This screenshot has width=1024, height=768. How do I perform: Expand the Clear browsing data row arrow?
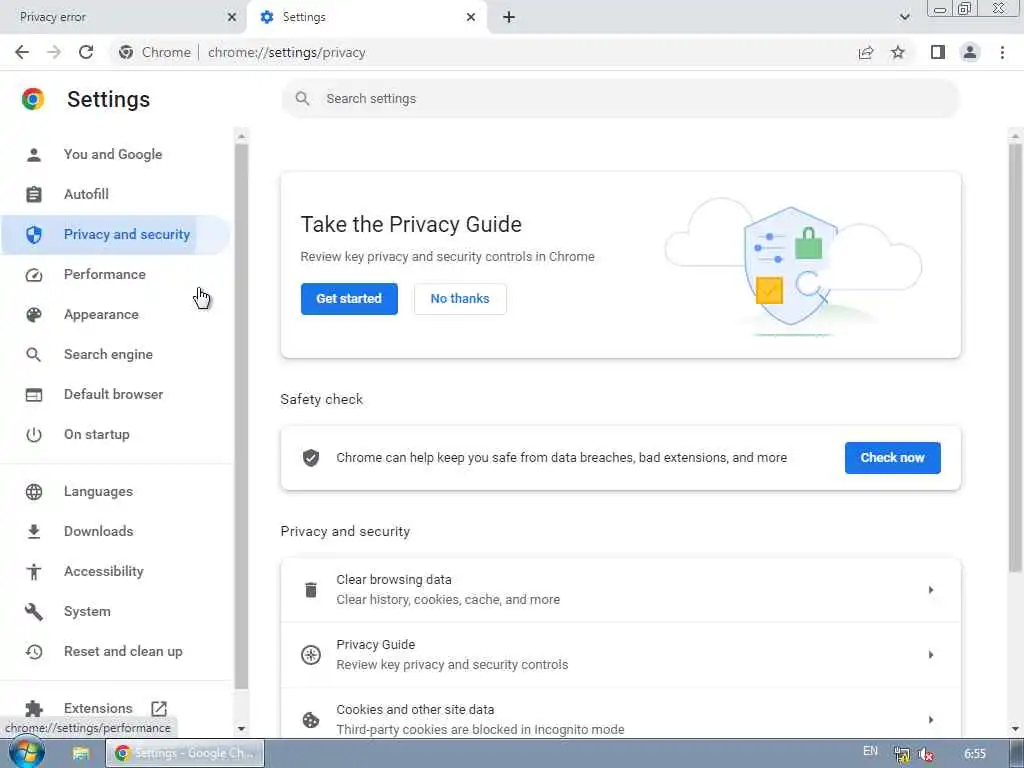point(931,590)
